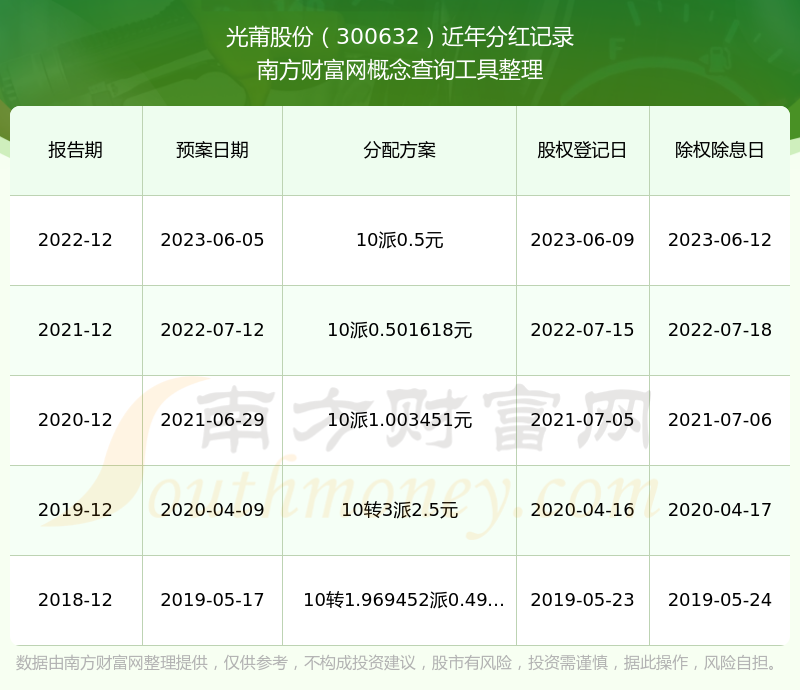Click the 2020-04-16 record date cell

coord(582,509)
